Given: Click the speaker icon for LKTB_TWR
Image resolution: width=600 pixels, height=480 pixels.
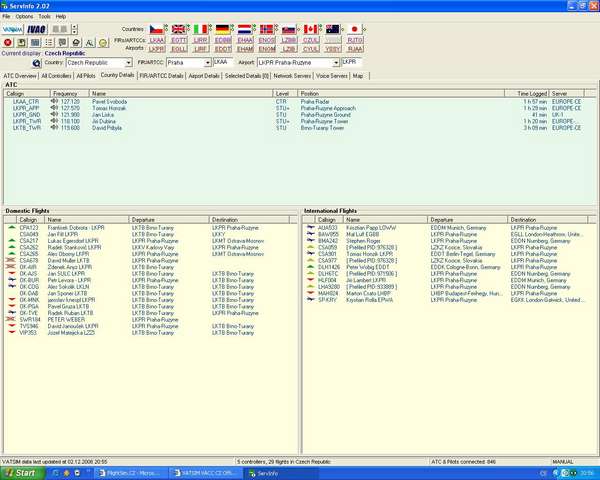Looking at the screenshot, I should (x=54, y=127).
